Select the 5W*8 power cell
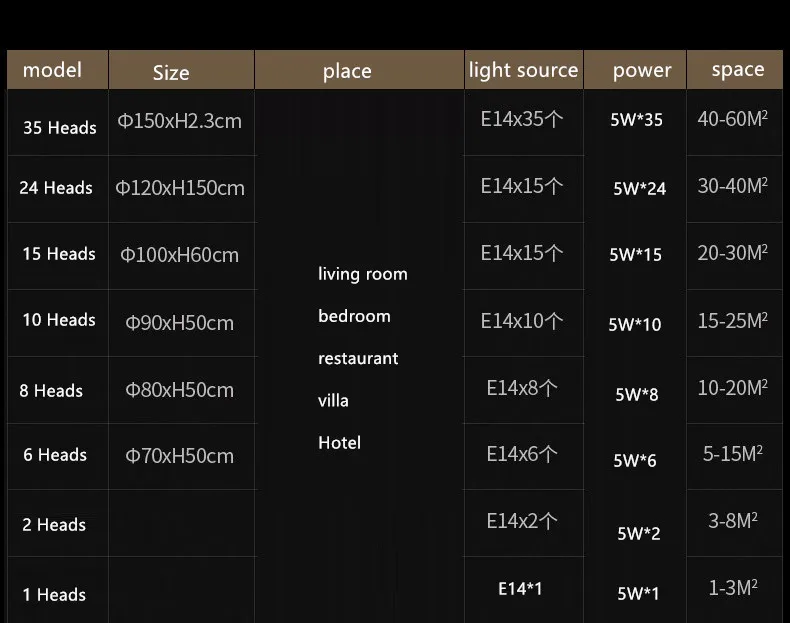This screenshot has width=790, height=623. (637, 394)
